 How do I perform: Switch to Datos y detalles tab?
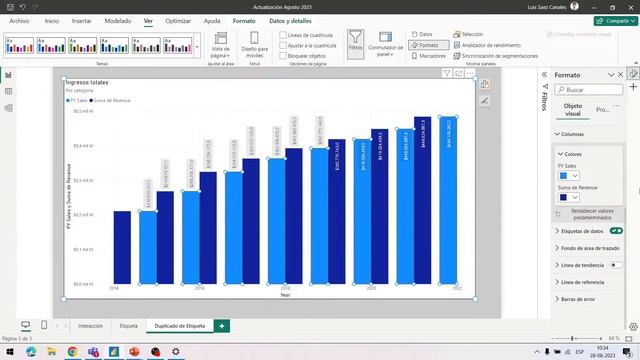point(290,21)
